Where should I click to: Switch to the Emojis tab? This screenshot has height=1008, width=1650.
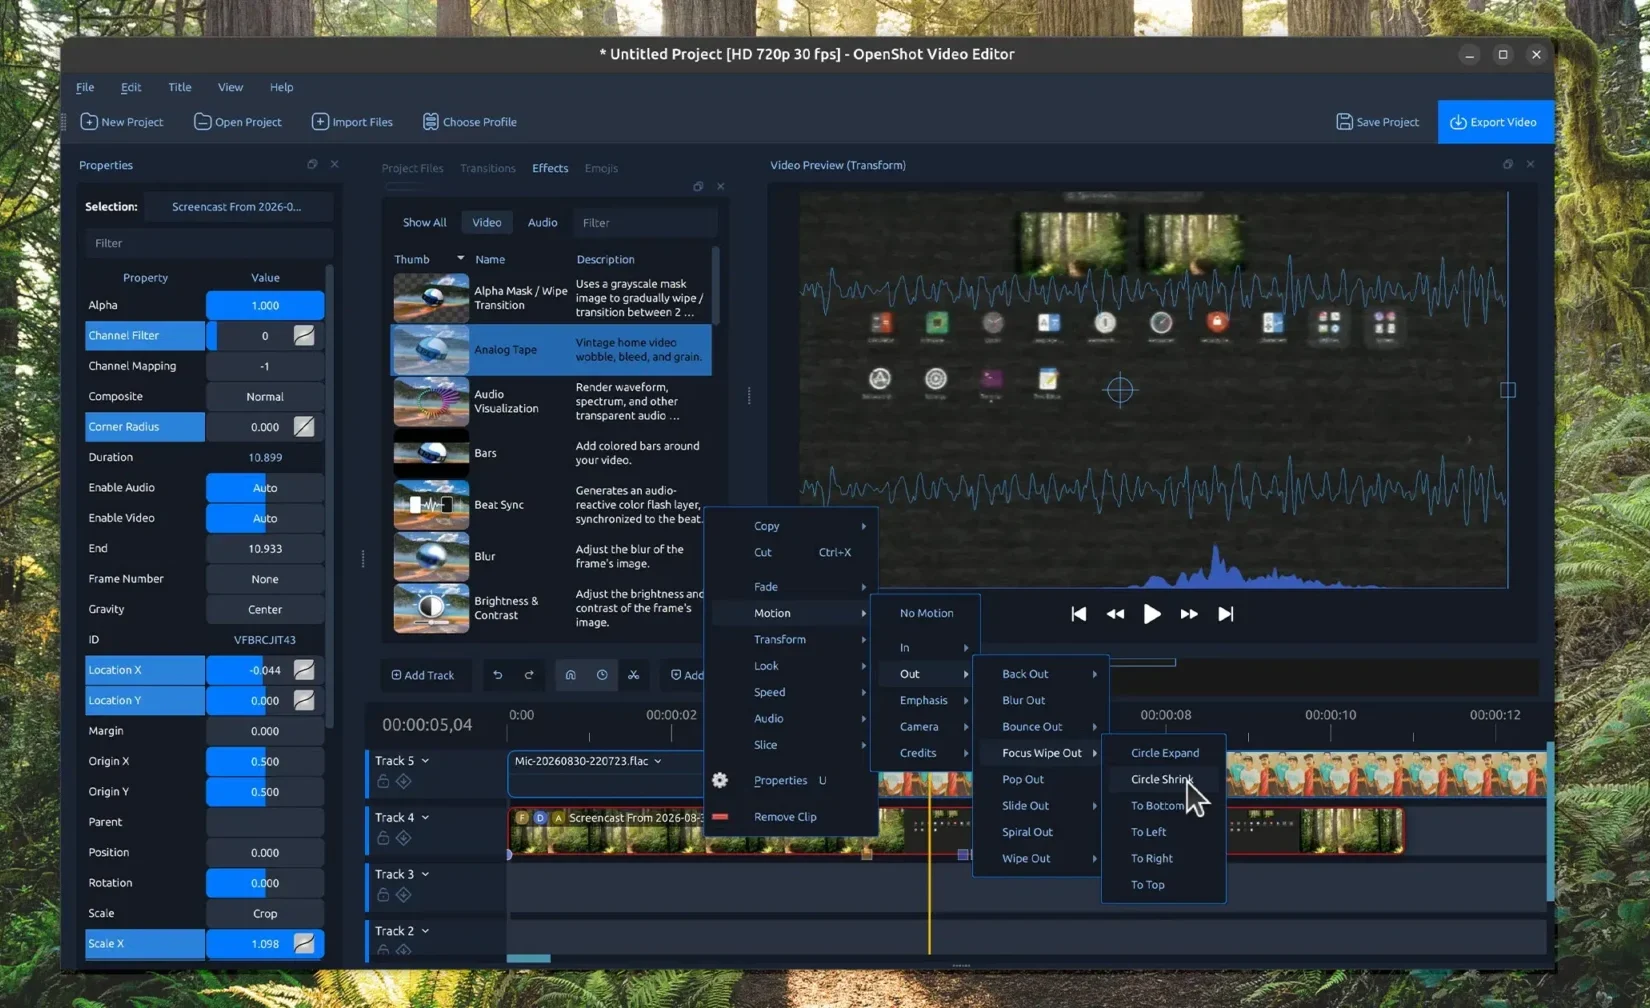click(x=601, y=168)
